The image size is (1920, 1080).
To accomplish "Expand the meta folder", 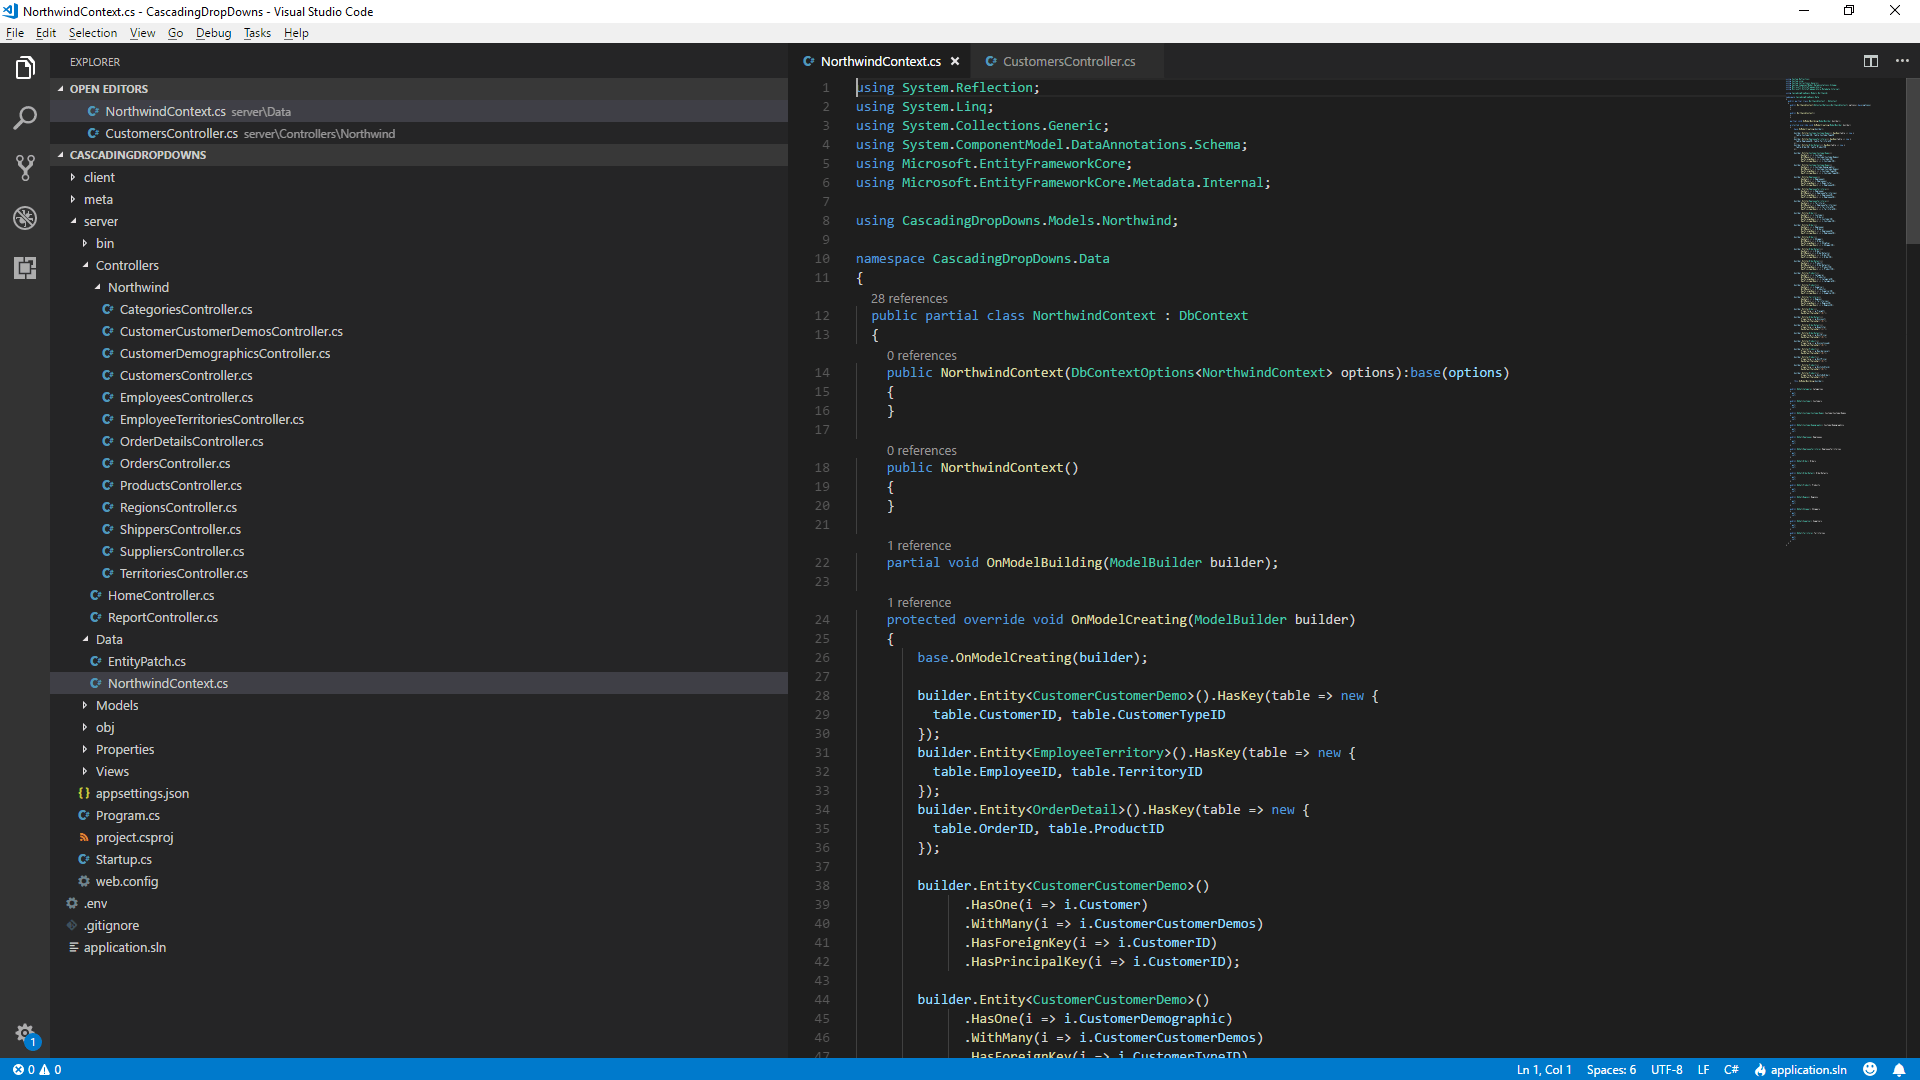I will pos(73,200).
